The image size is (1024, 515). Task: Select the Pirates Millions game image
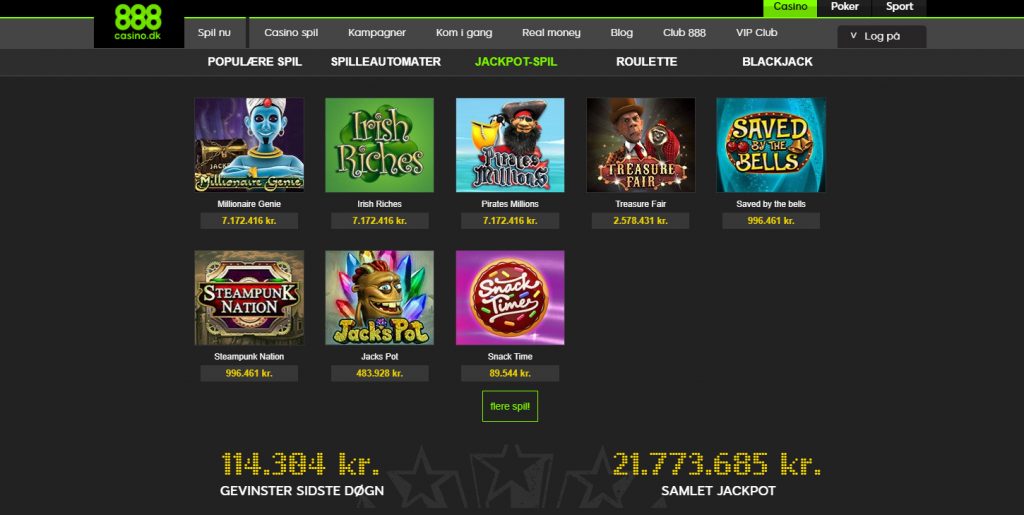coord(510,145)
